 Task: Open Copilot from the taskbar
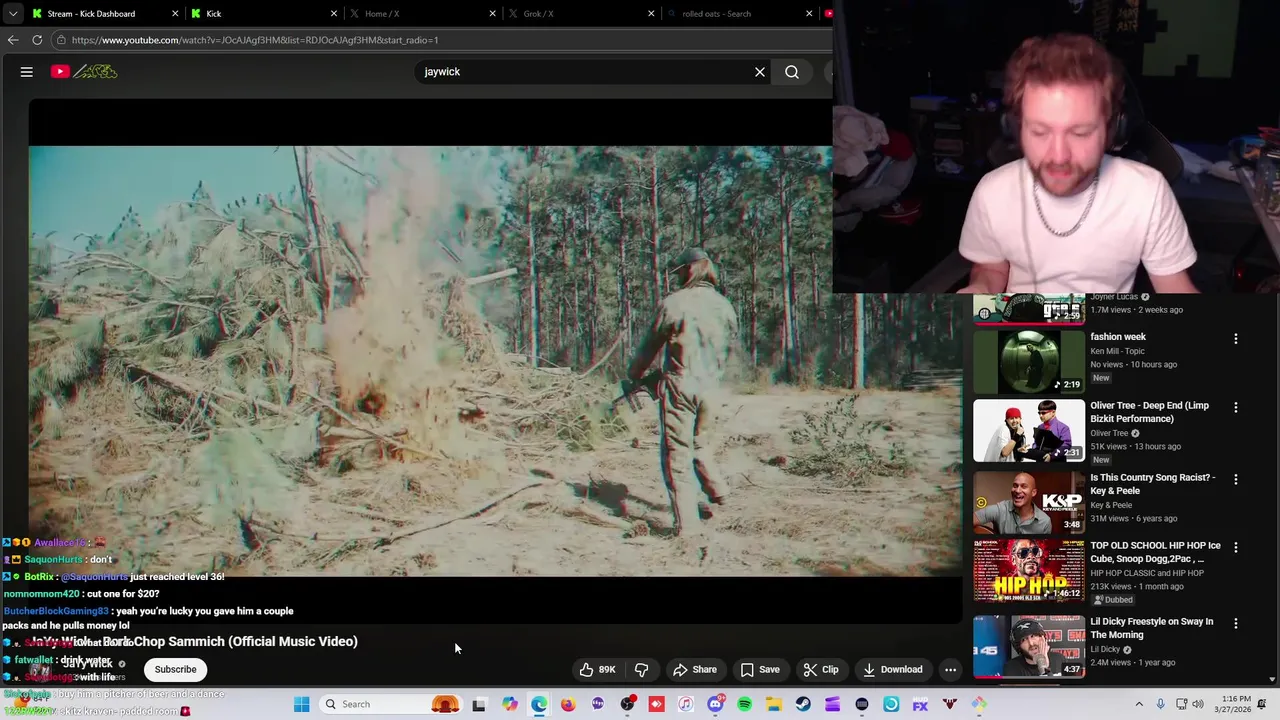pos(510,704)
